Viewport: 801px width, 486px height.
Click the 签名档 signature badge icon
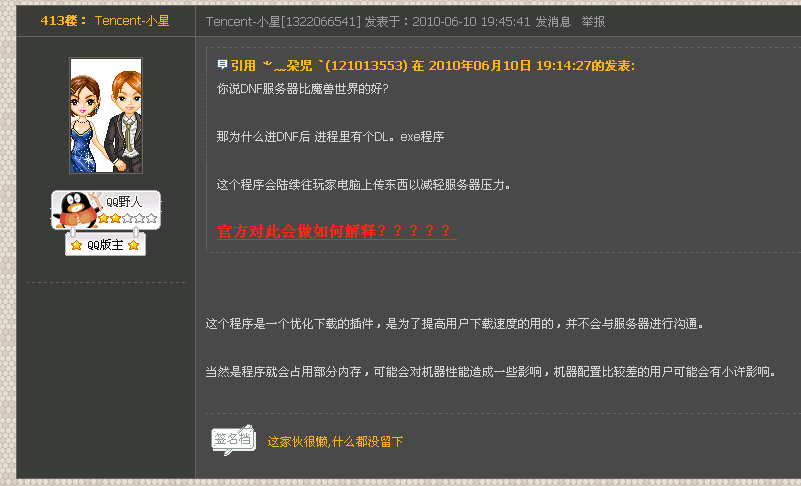coord(233,439)
